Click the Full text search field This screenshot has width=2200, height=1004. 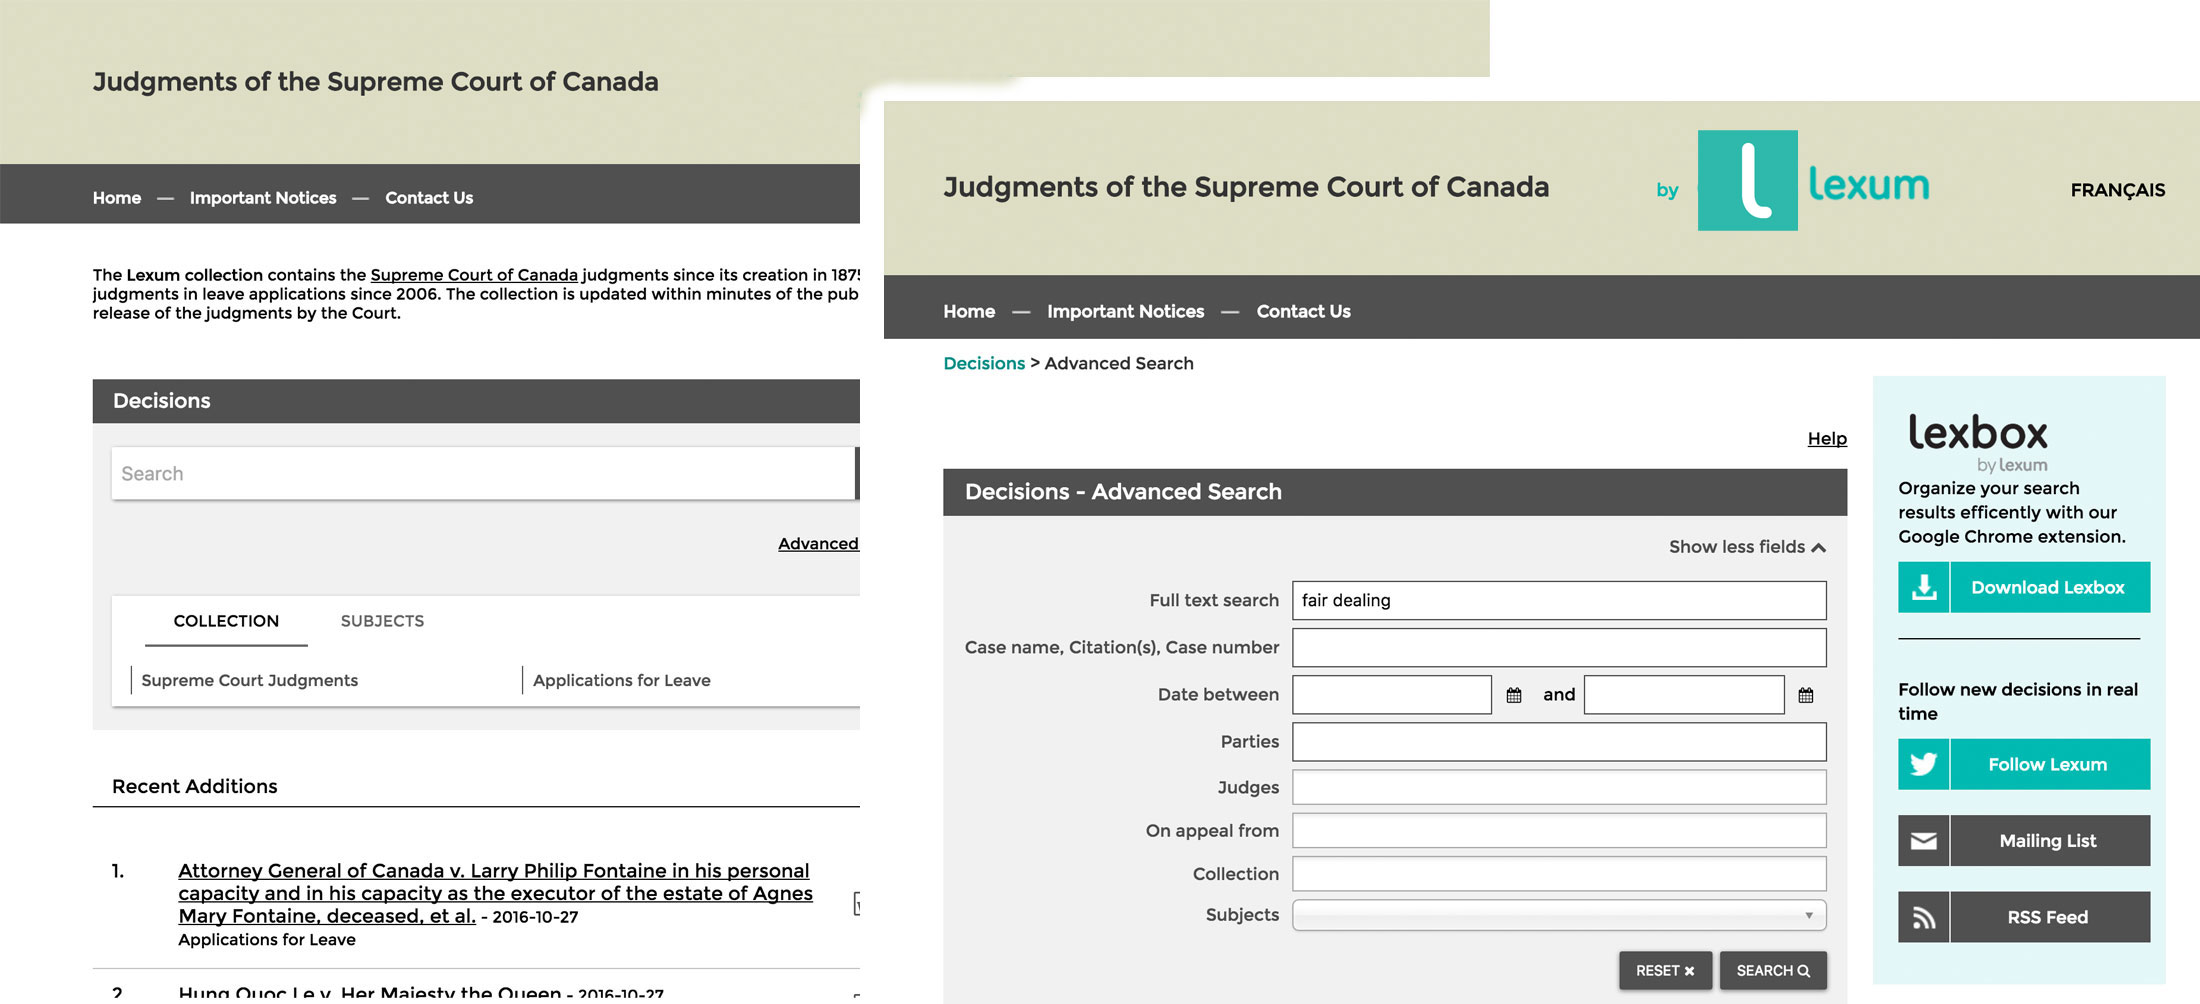[x=1558, y=601]
